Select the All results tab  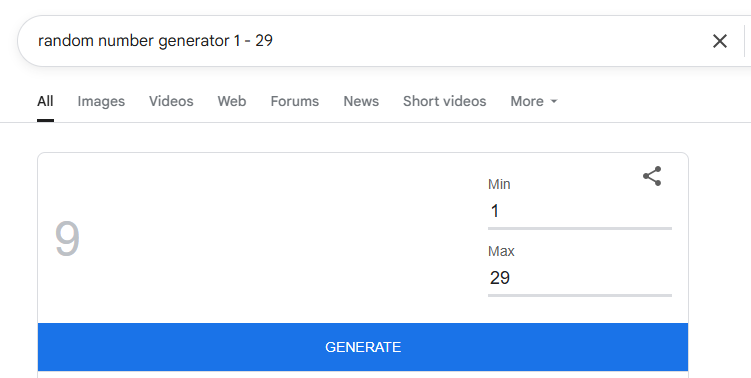(x=45, y=102)
